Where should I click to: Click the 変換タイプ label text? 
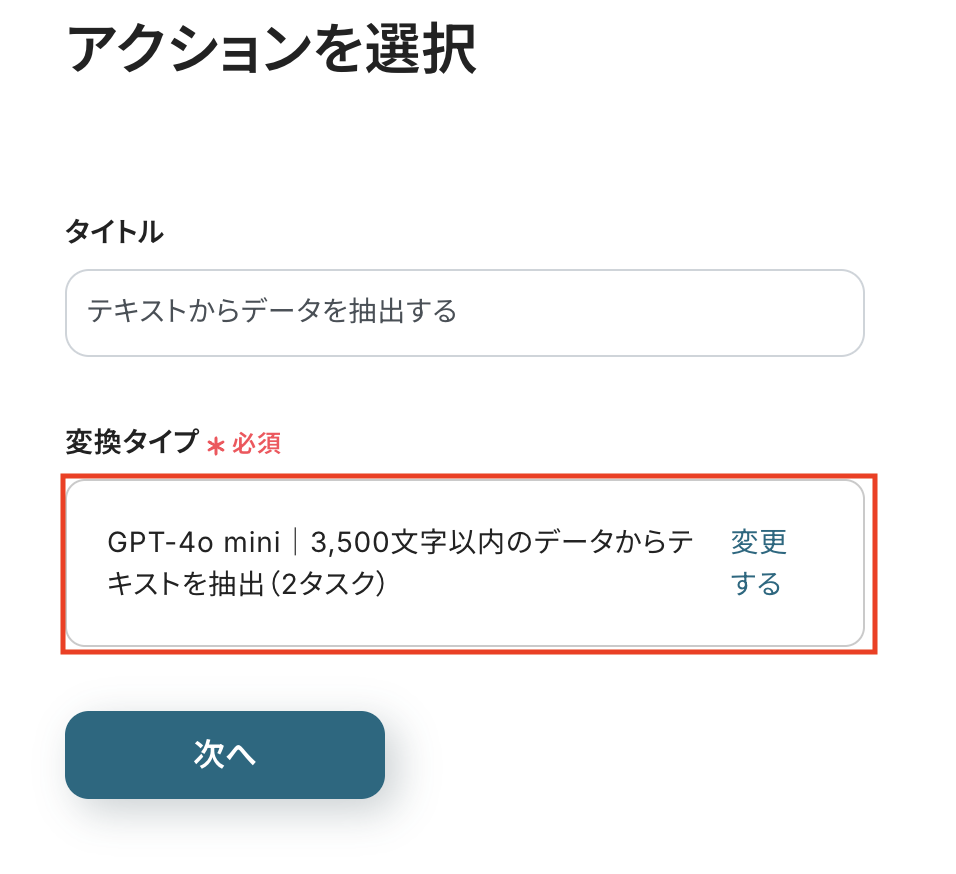pos(132,442)
